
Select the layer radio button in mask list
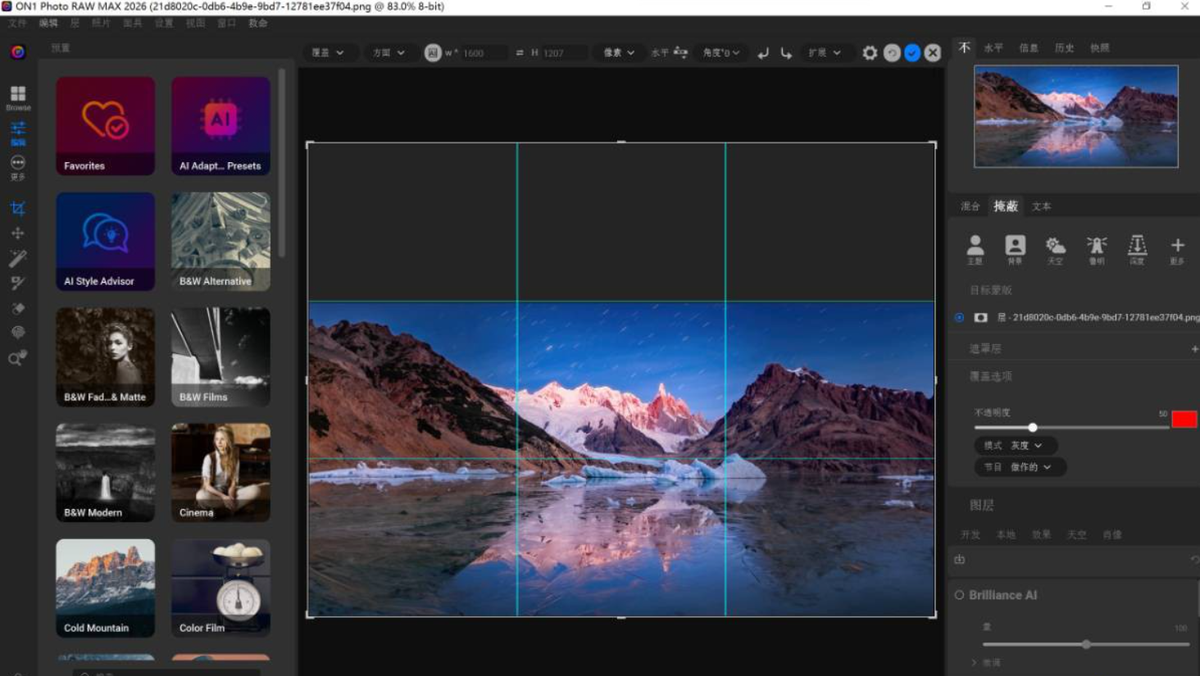960,317
